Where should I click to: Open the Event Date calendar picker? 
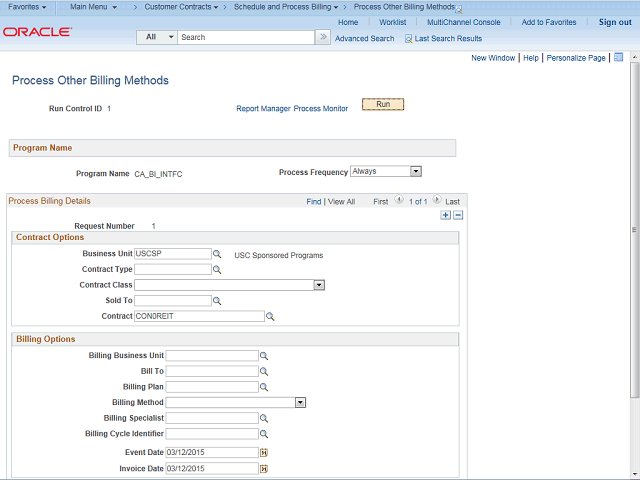coord(264,452)
